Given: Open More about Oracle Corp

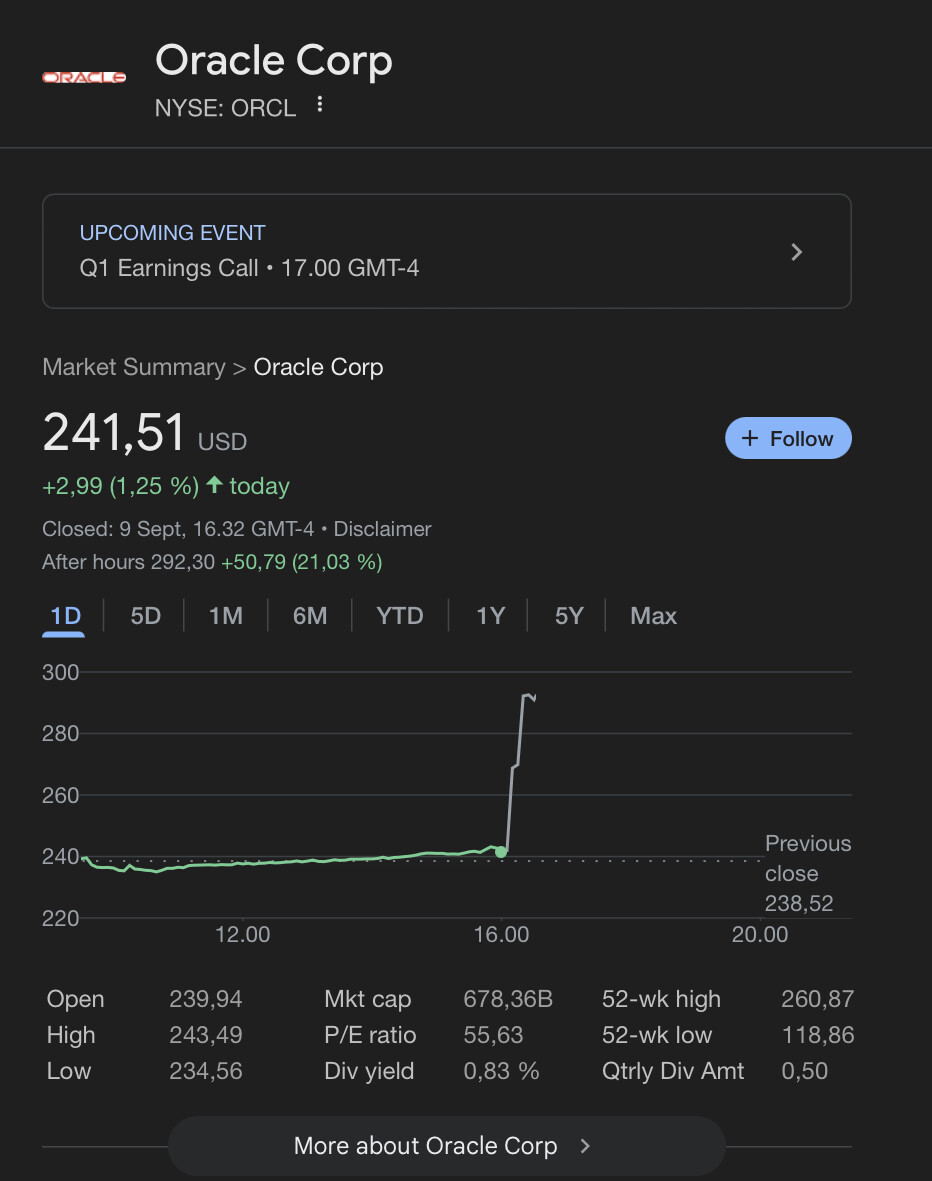Looking at the screenshot, I should (445, 1146).
